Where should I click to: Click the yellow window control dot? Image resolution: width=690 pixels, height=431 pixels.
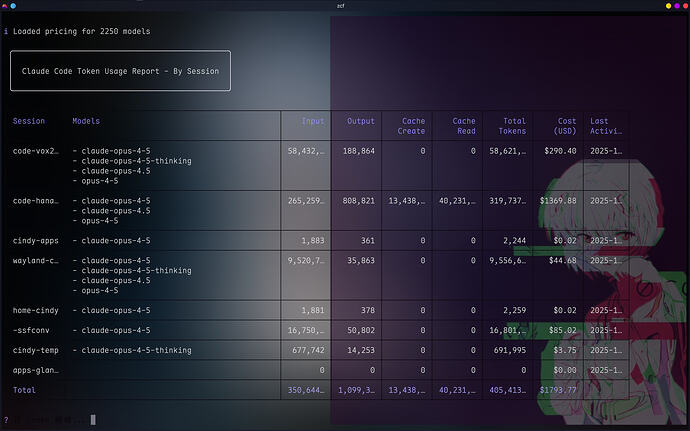coord(668,6)
